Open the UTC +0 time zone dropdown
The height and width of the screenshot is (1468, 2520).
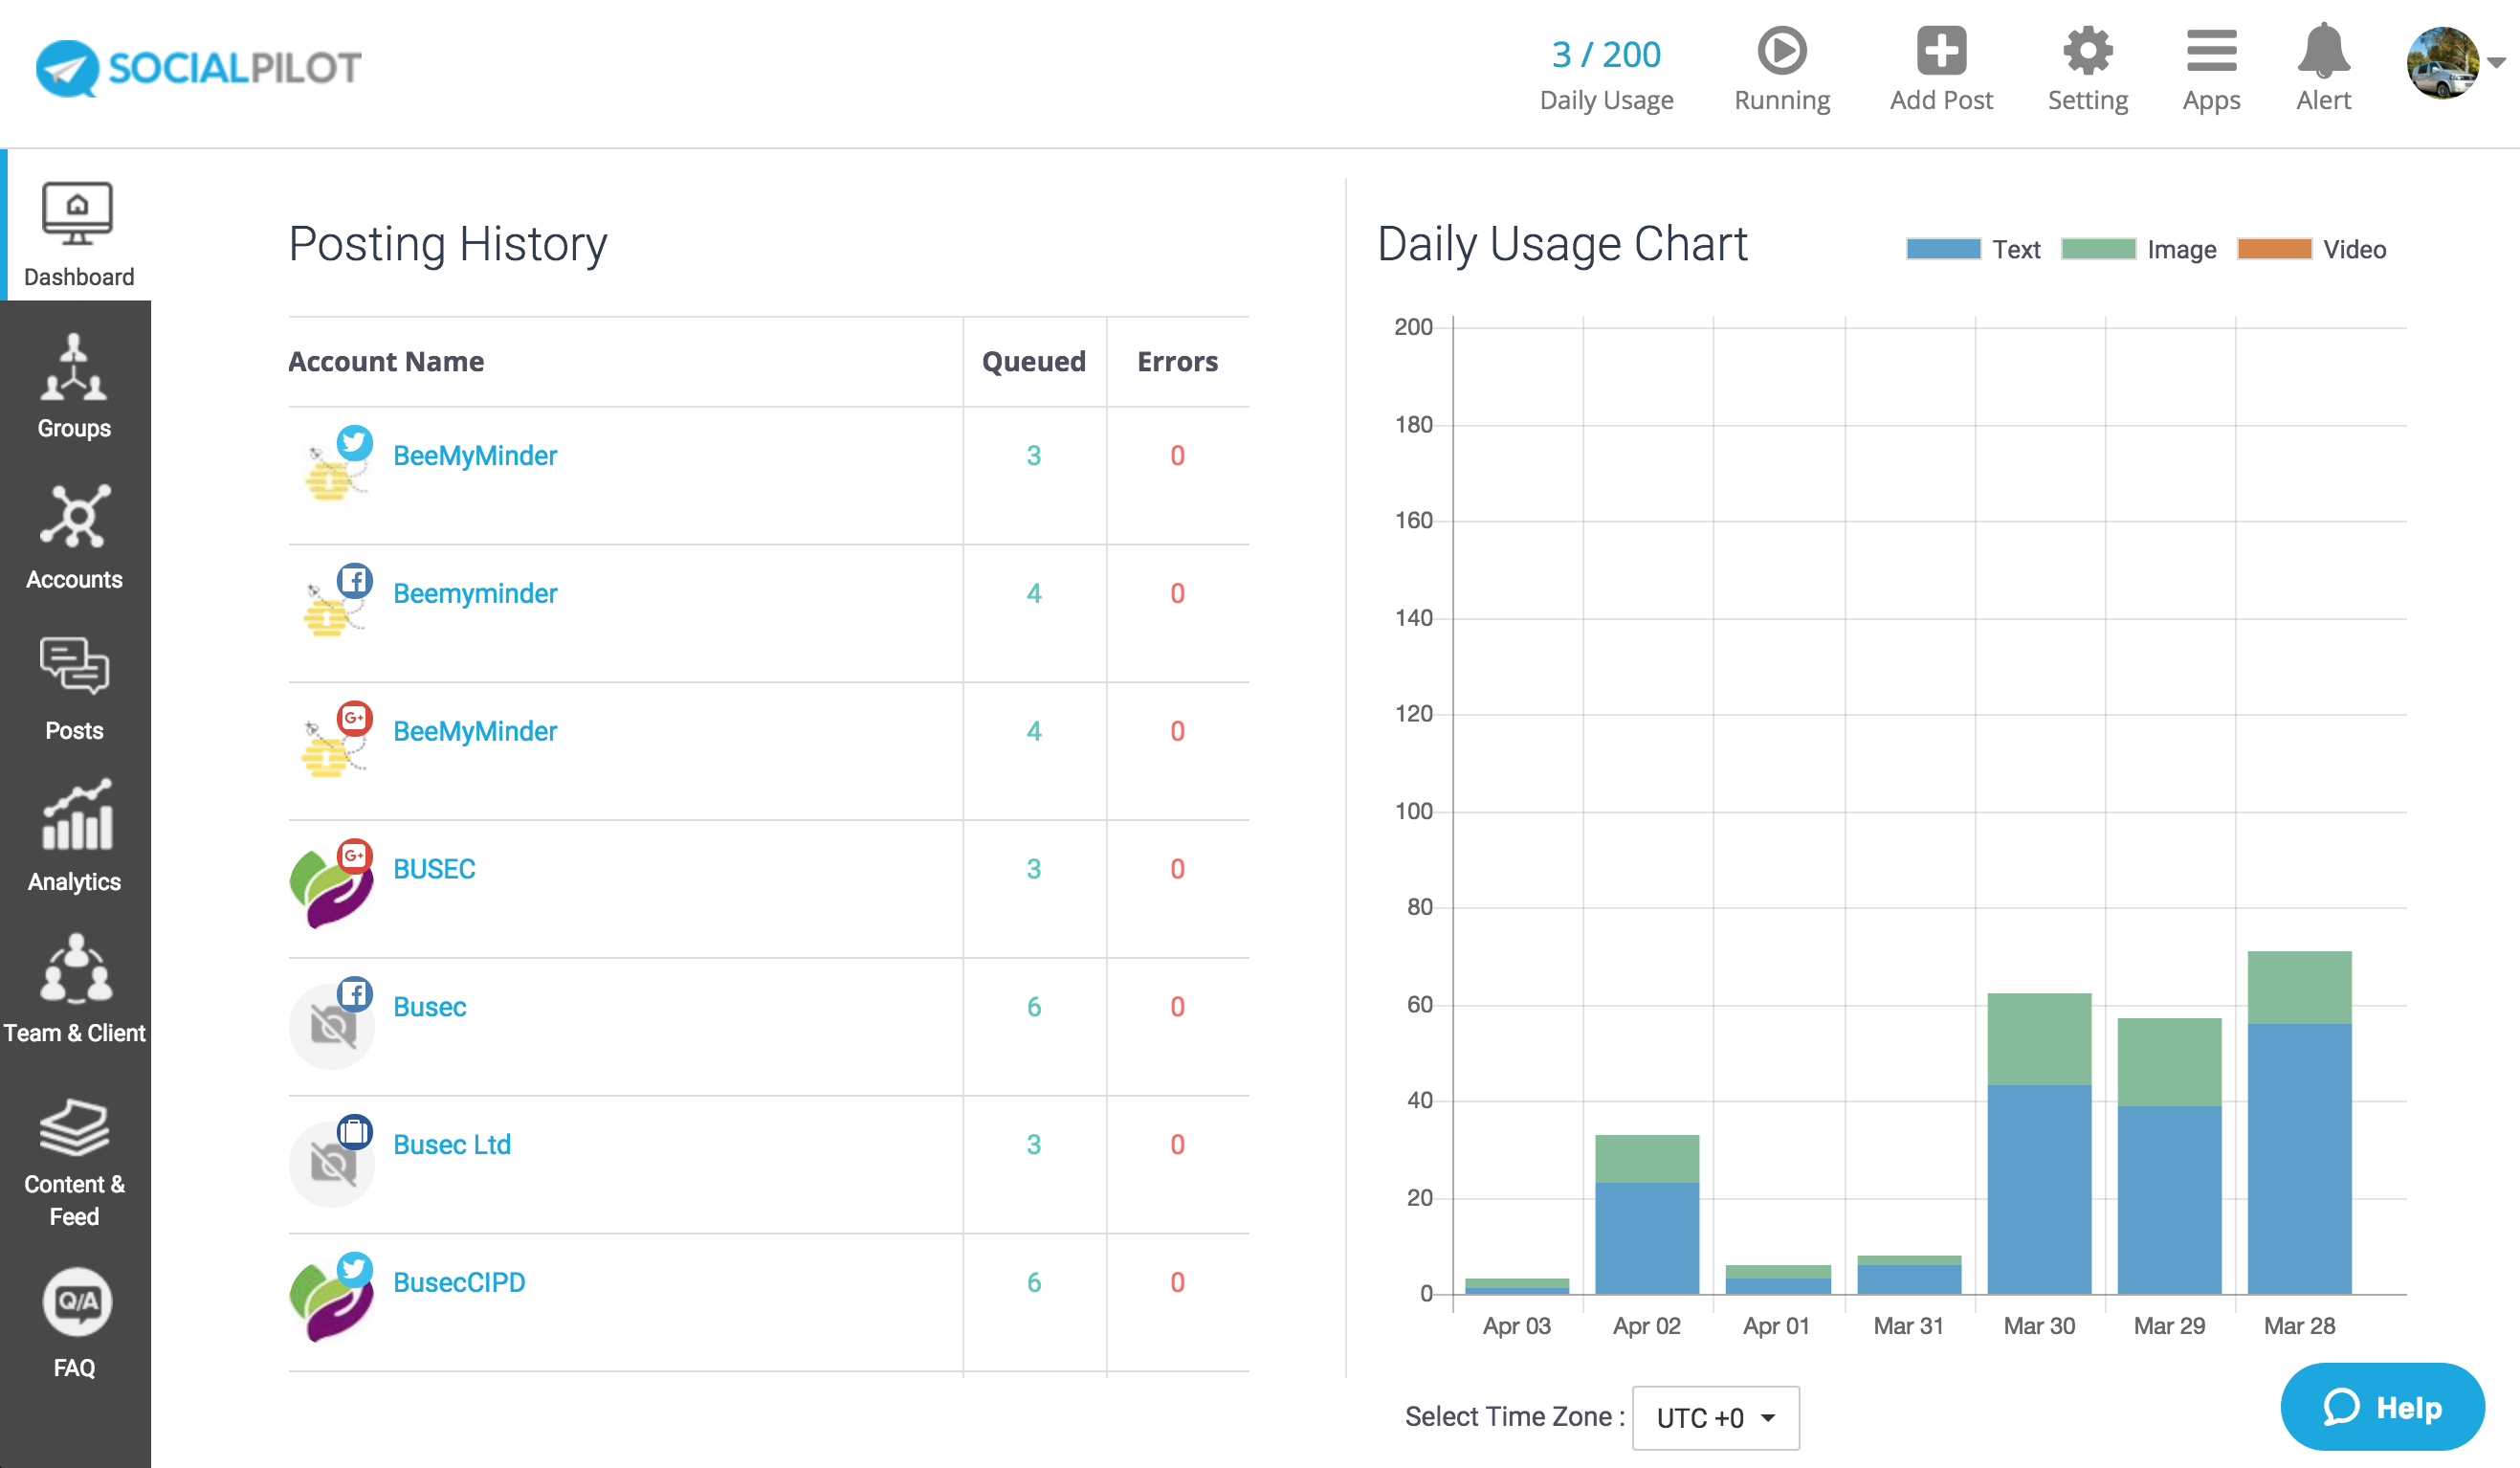(1714, 1417)
